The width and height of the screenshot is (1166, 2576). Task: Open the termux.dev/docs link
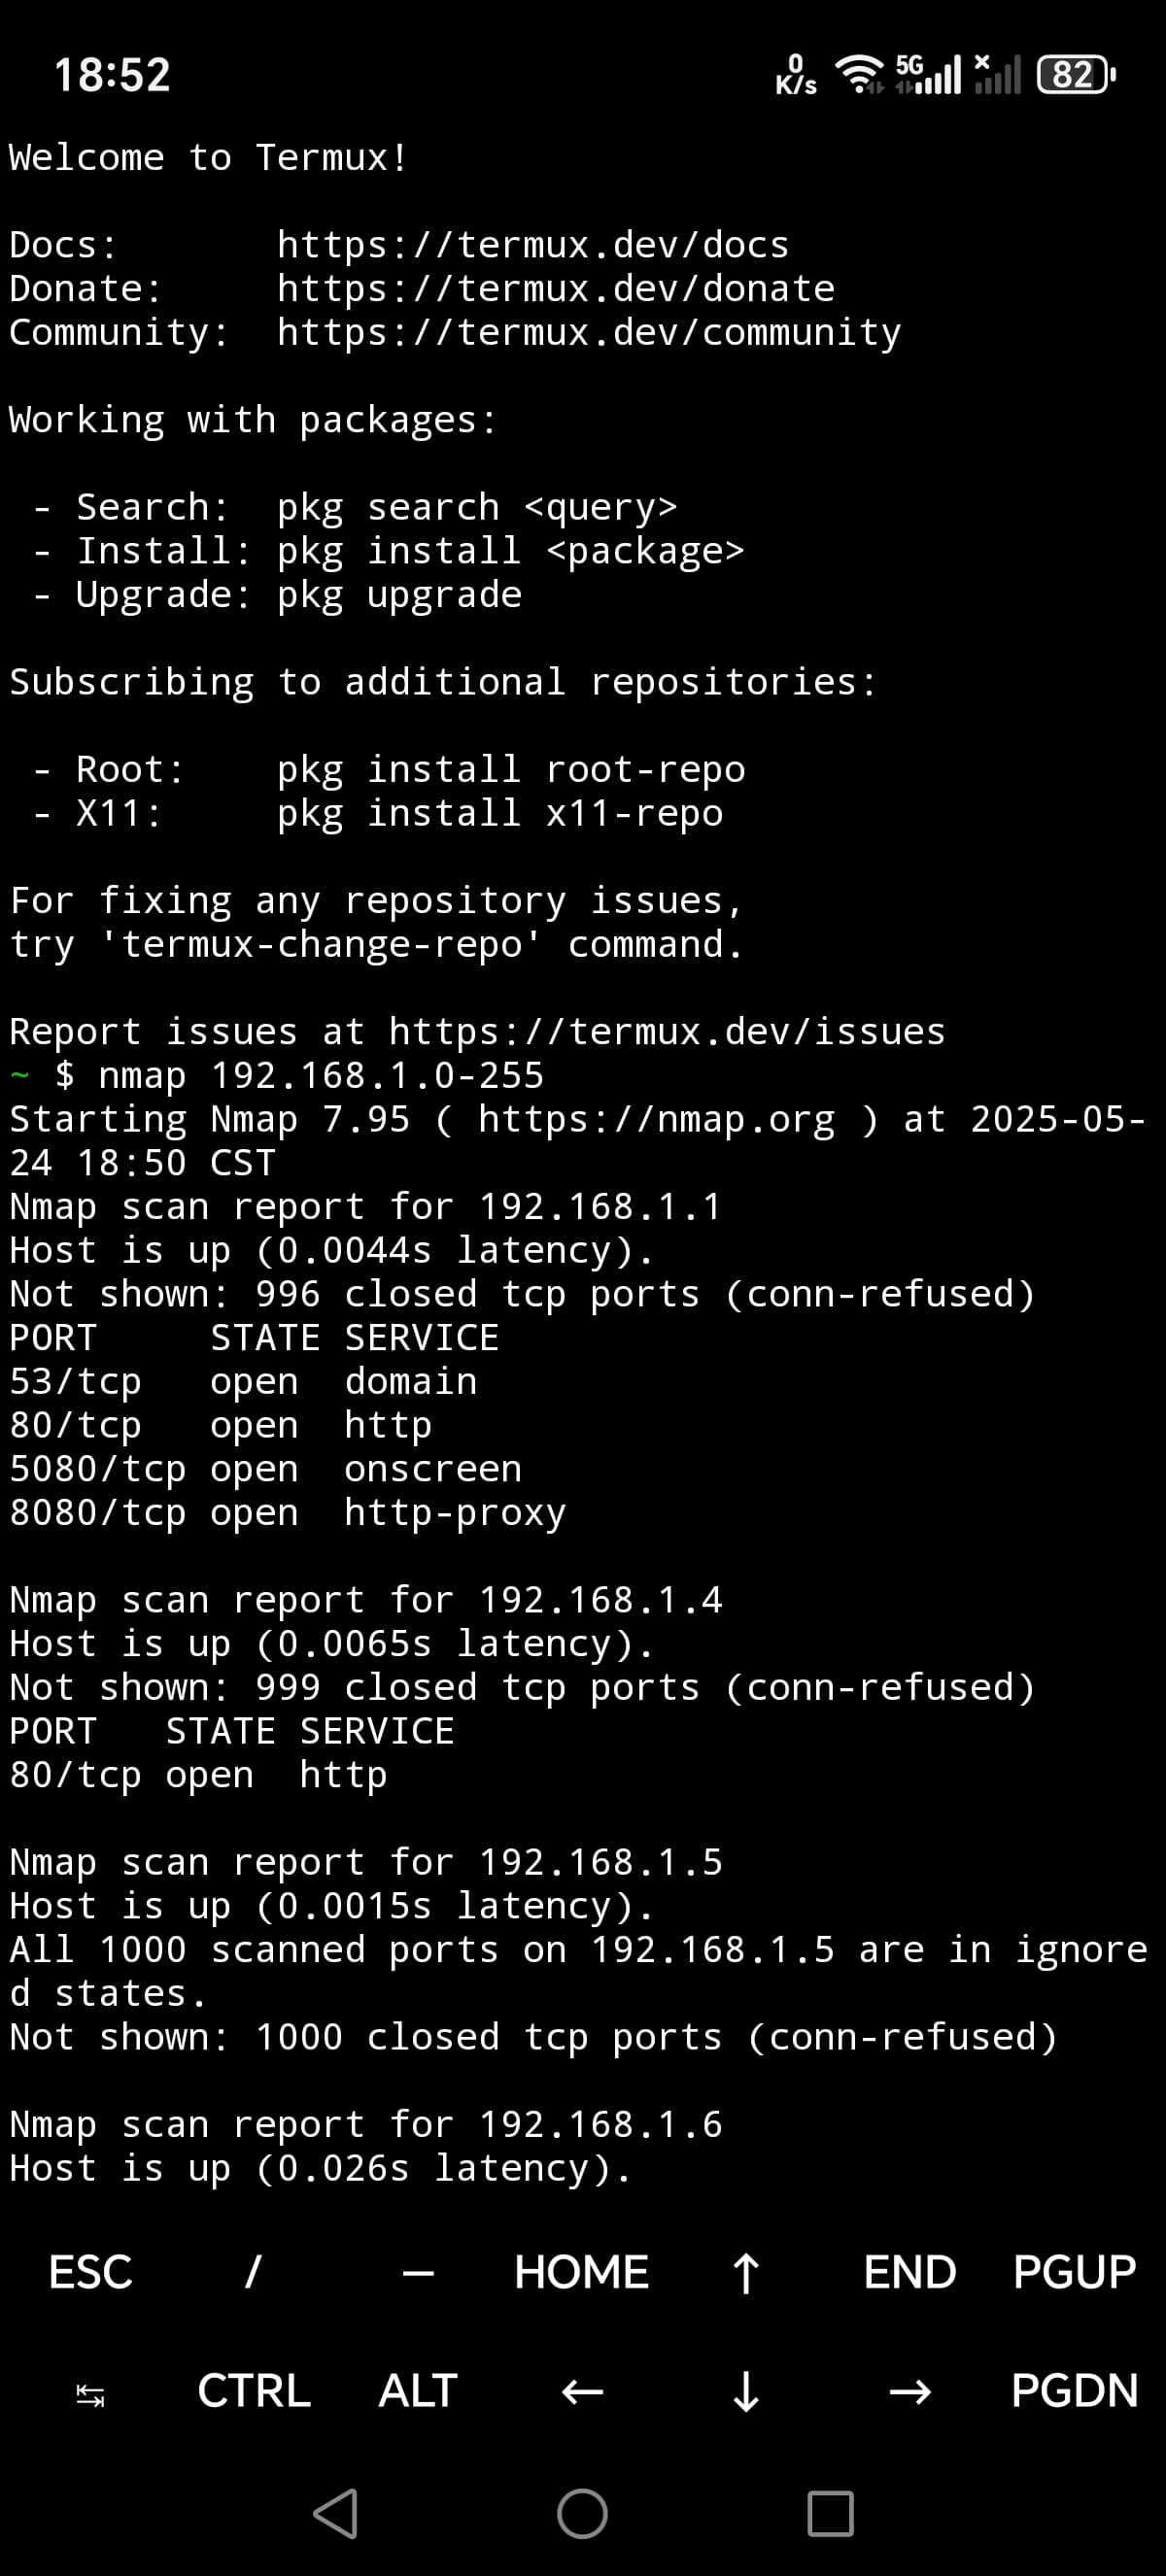(533, 245)
